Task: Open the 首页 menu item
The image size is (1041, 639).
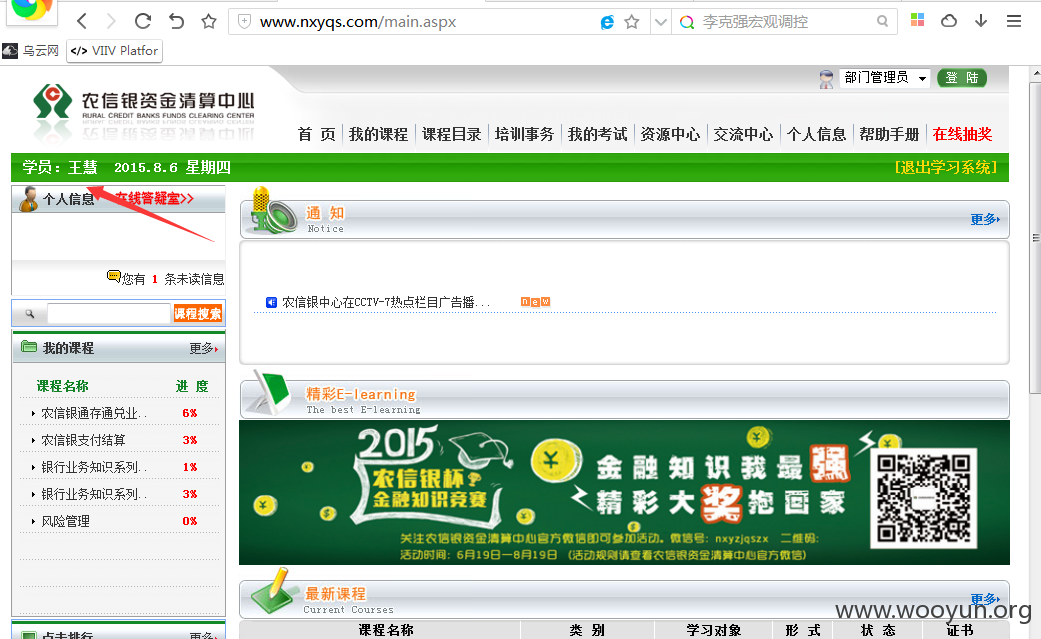Action: (317, 134)
